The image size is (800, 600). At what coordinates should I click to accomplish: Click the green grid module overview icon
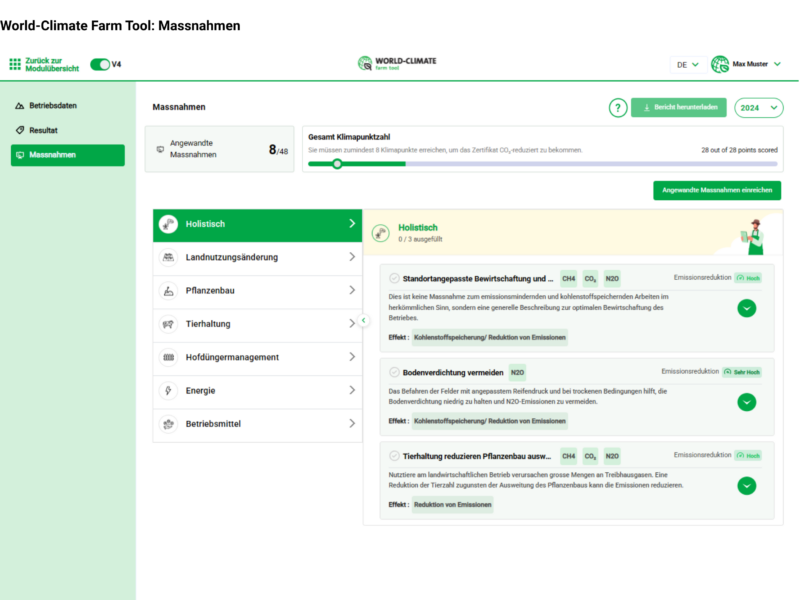[x=15, y=64]
